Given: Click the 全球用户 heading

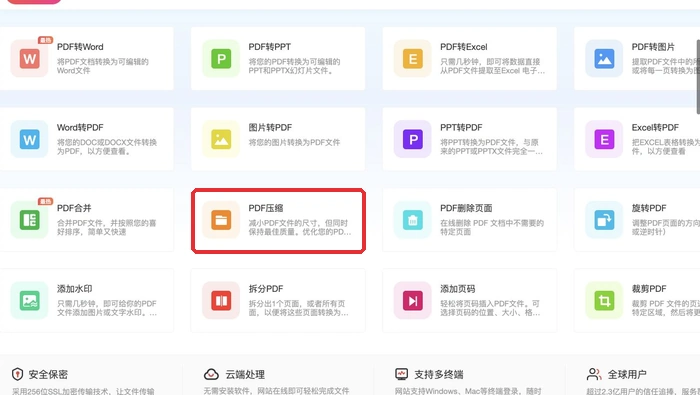Looking at the screenshot, I should (x=627, y=374).
